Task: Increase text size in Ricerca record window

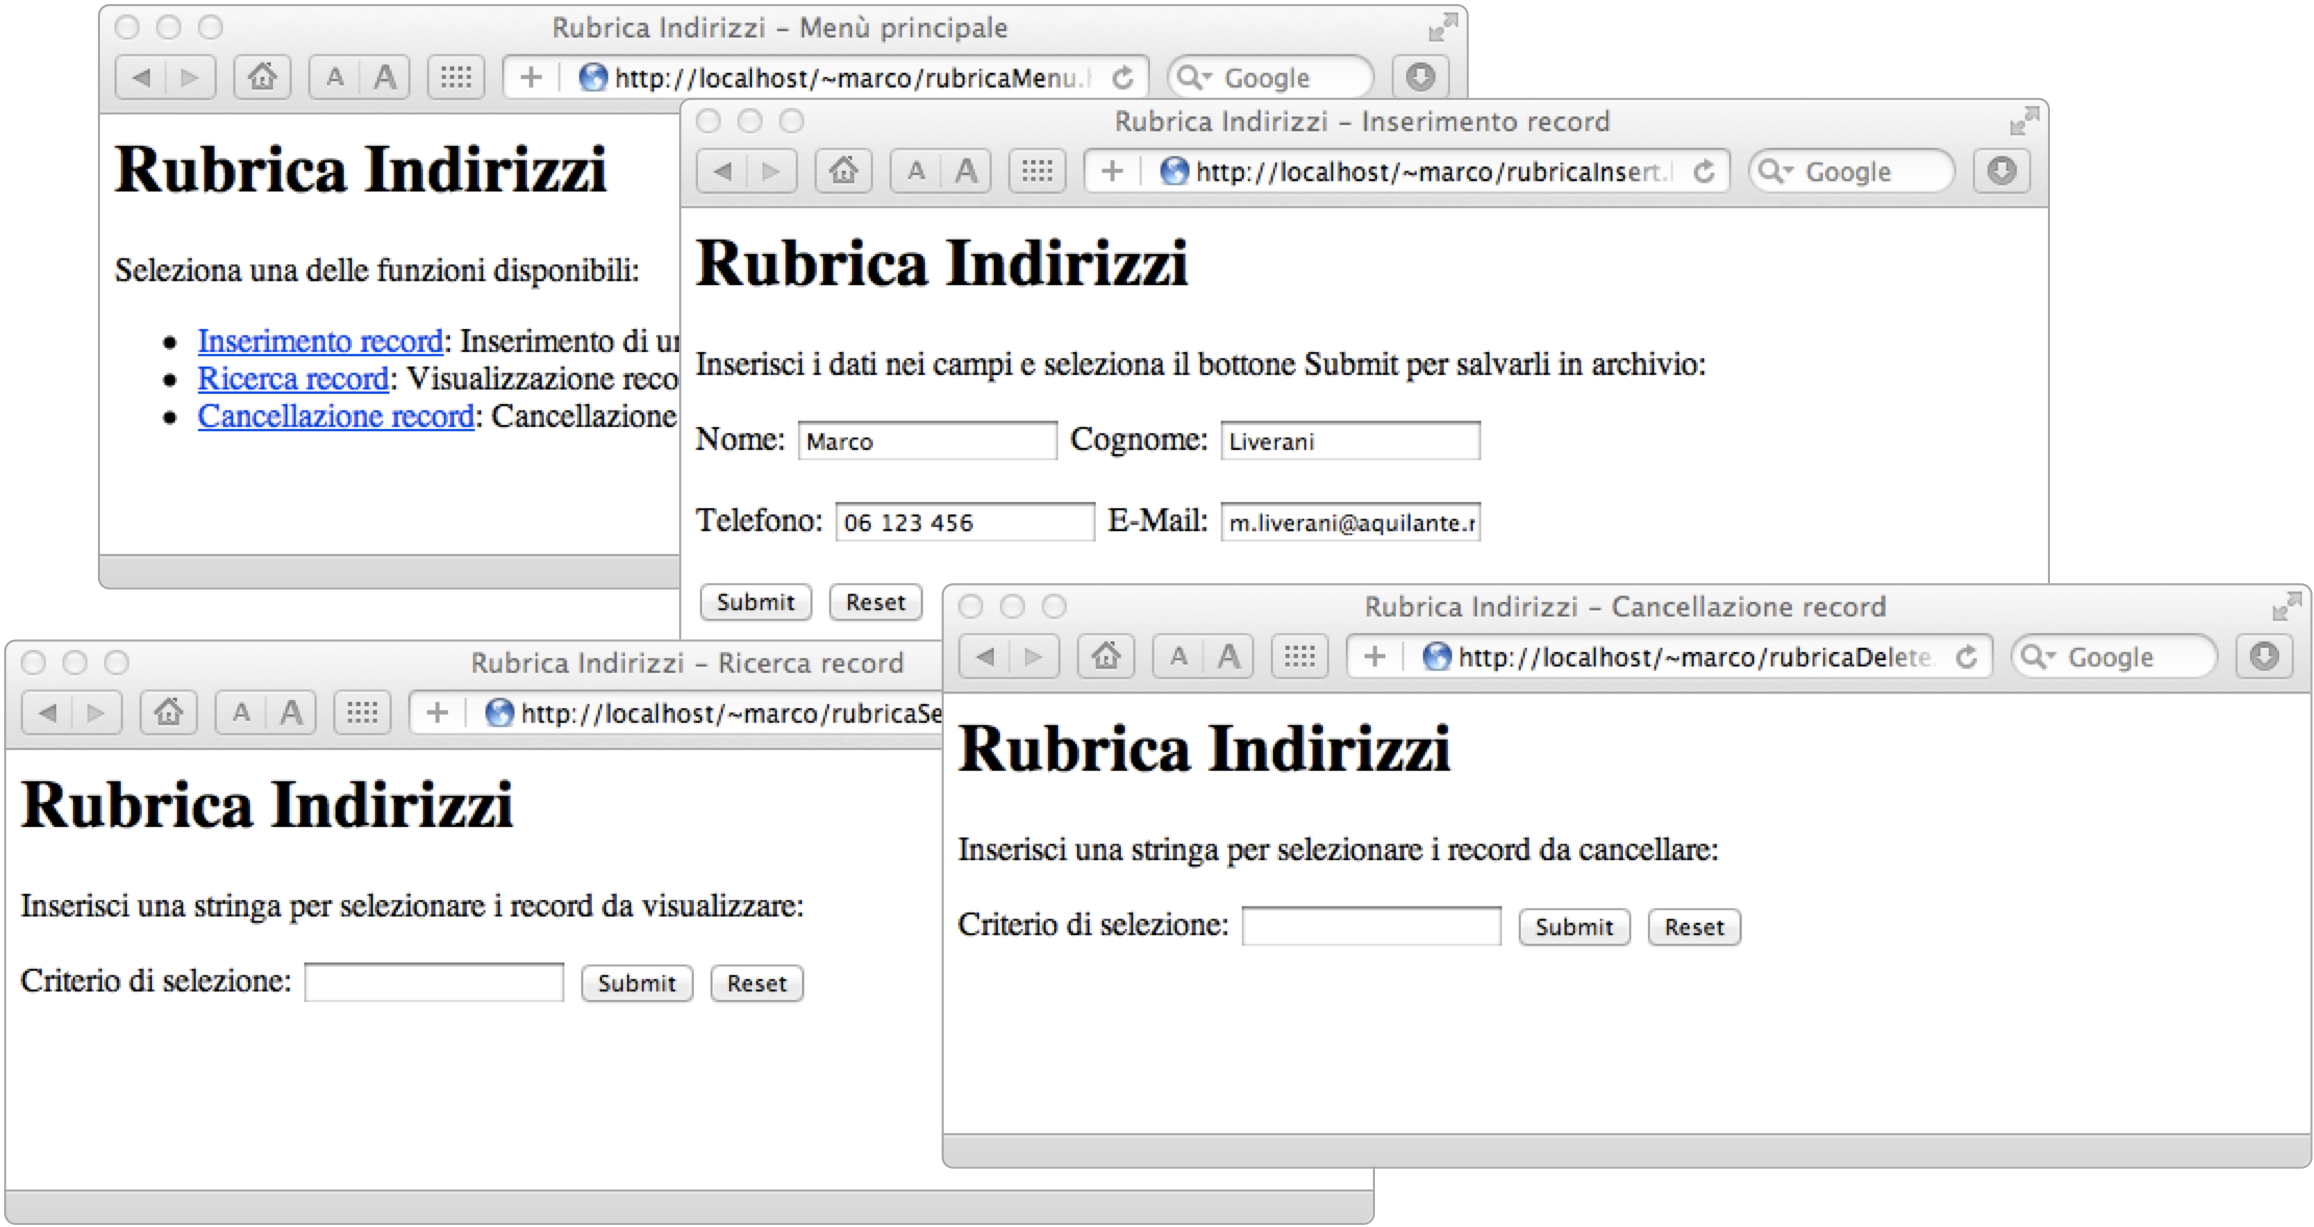Action: click(x=291, y=713)
